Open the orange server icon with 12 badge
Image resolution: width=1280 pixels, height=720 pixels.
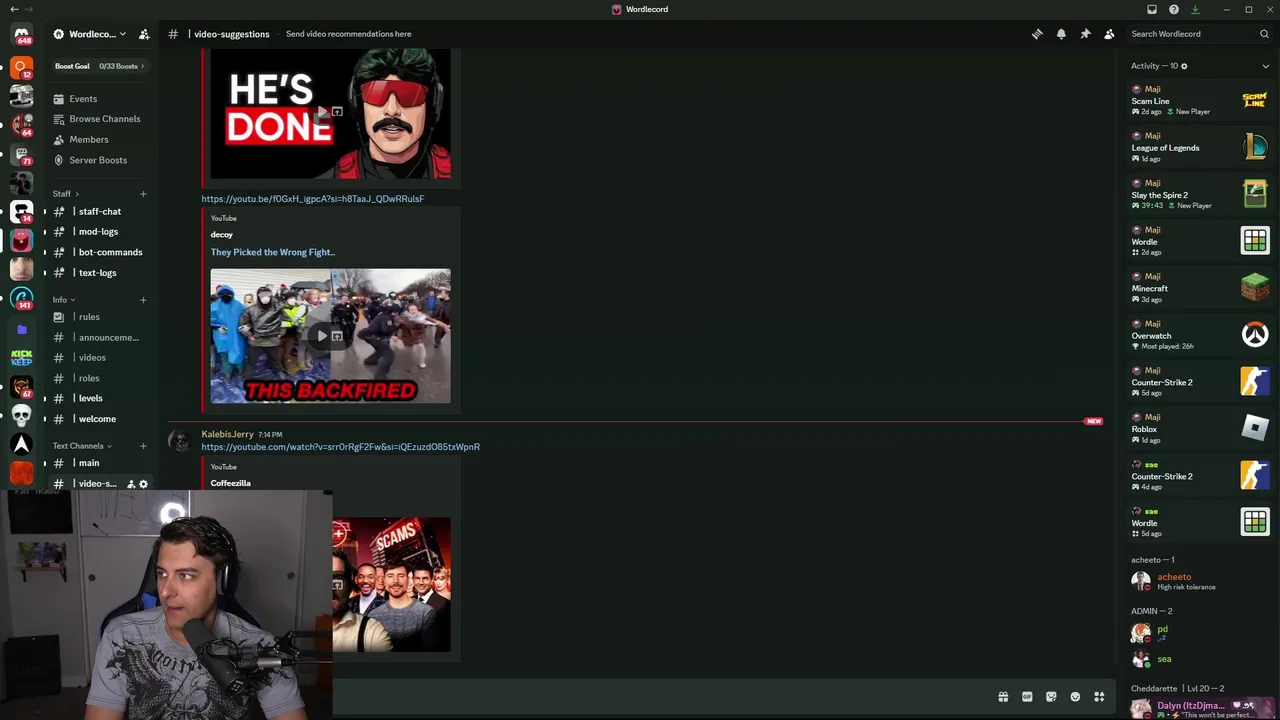click(21, 68)
